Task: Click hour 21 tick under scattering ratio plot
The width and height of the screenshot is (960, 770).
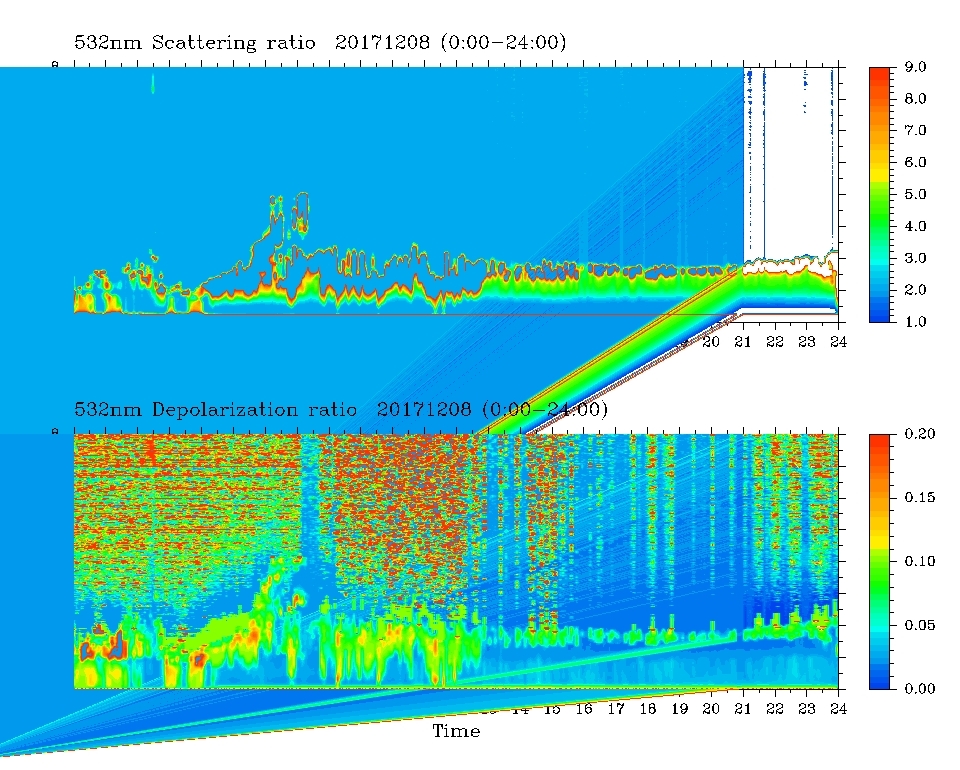Action: tap(743, 342)
